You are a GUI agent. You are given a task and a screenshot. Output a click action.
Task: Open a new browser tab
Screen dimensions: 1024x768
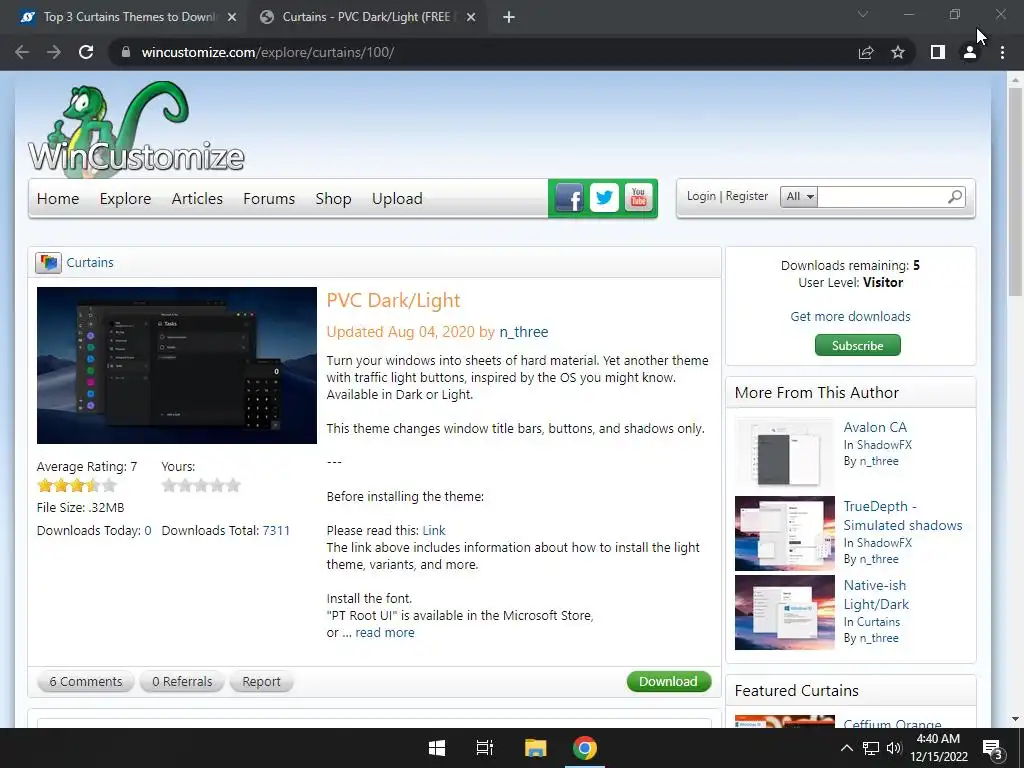509,18
